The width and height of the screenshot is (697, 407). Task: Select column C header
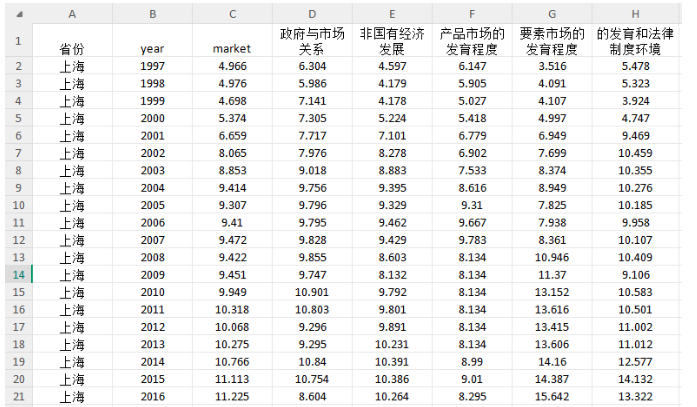232,14
